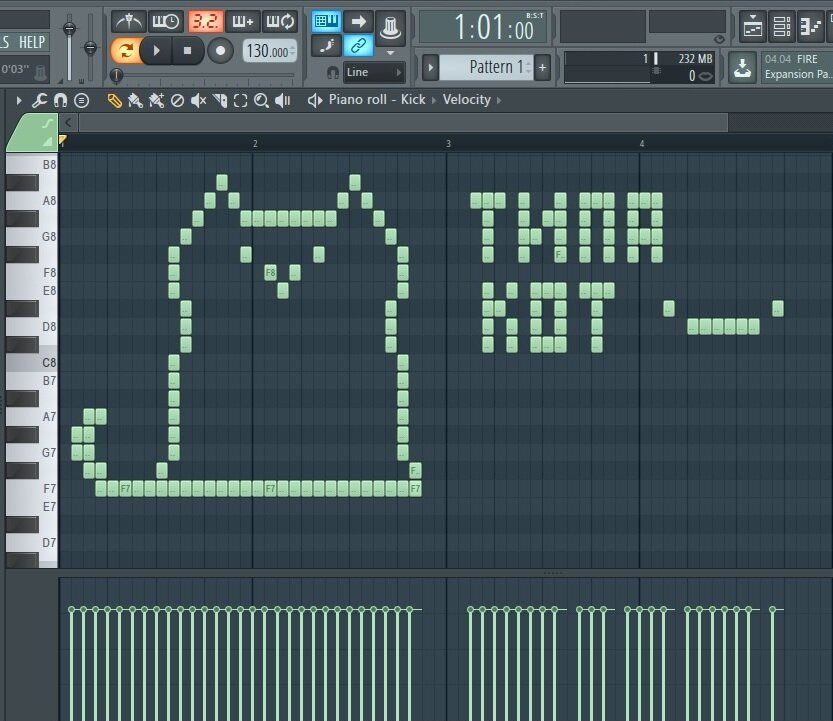This screenshot has width=833, height=721.
Task: Click the back arrow on scroll bar
Action: pyautogui.click(x=68, y=123)
